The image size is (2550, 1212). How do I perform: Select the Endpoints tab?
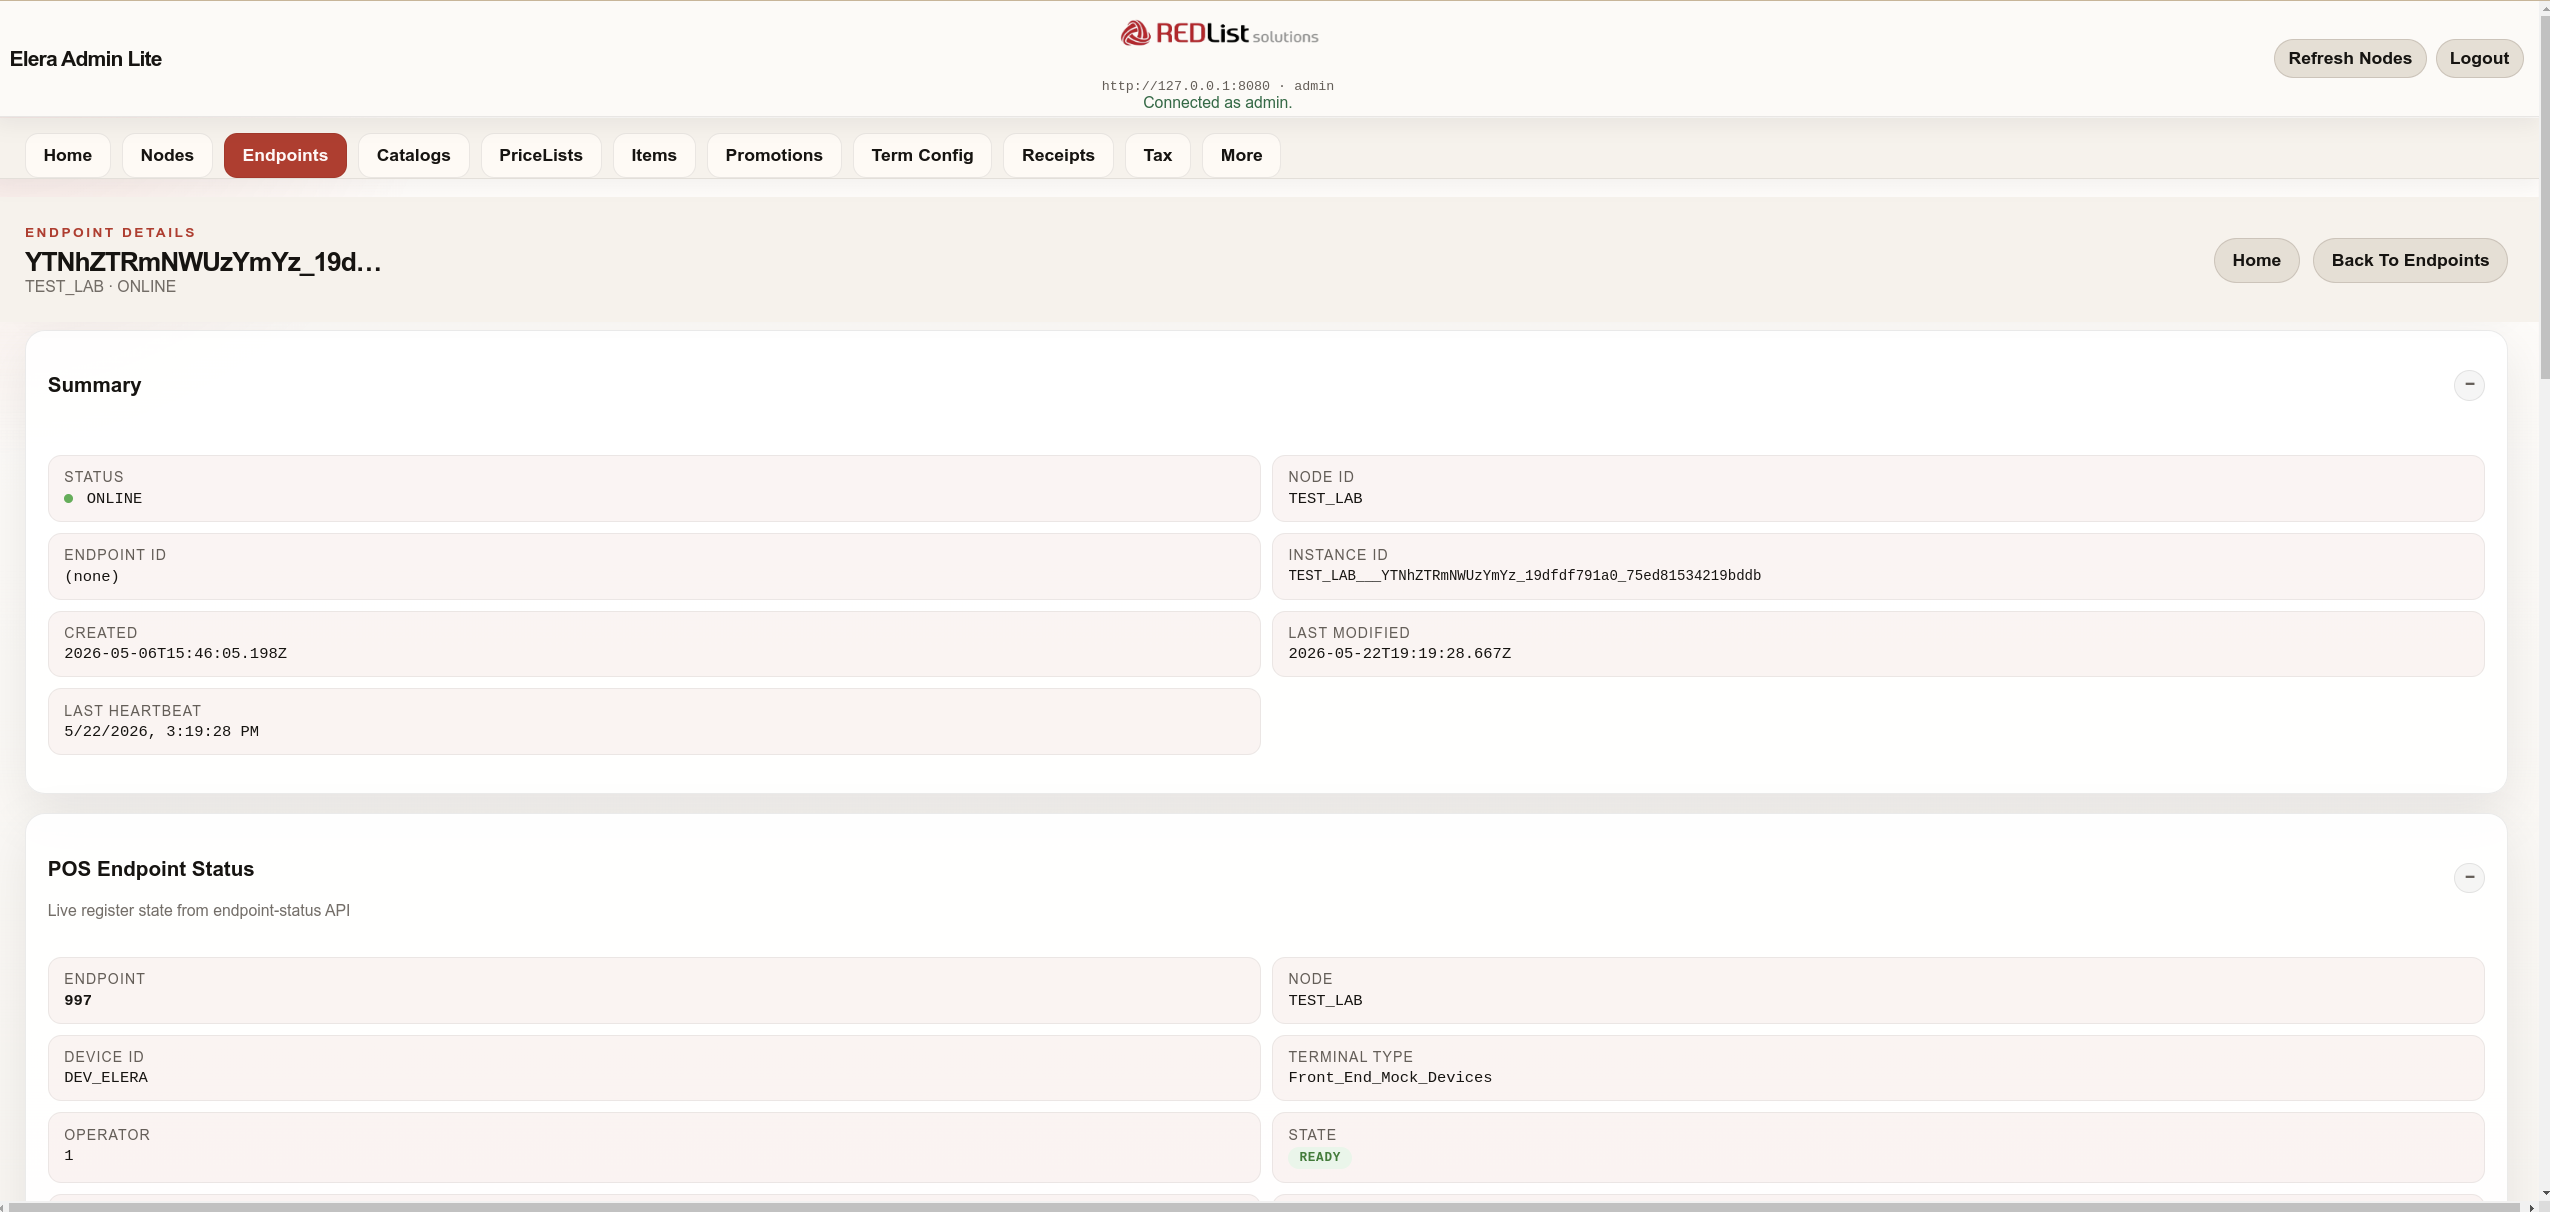pyautogui.click(x=285, y=155)
